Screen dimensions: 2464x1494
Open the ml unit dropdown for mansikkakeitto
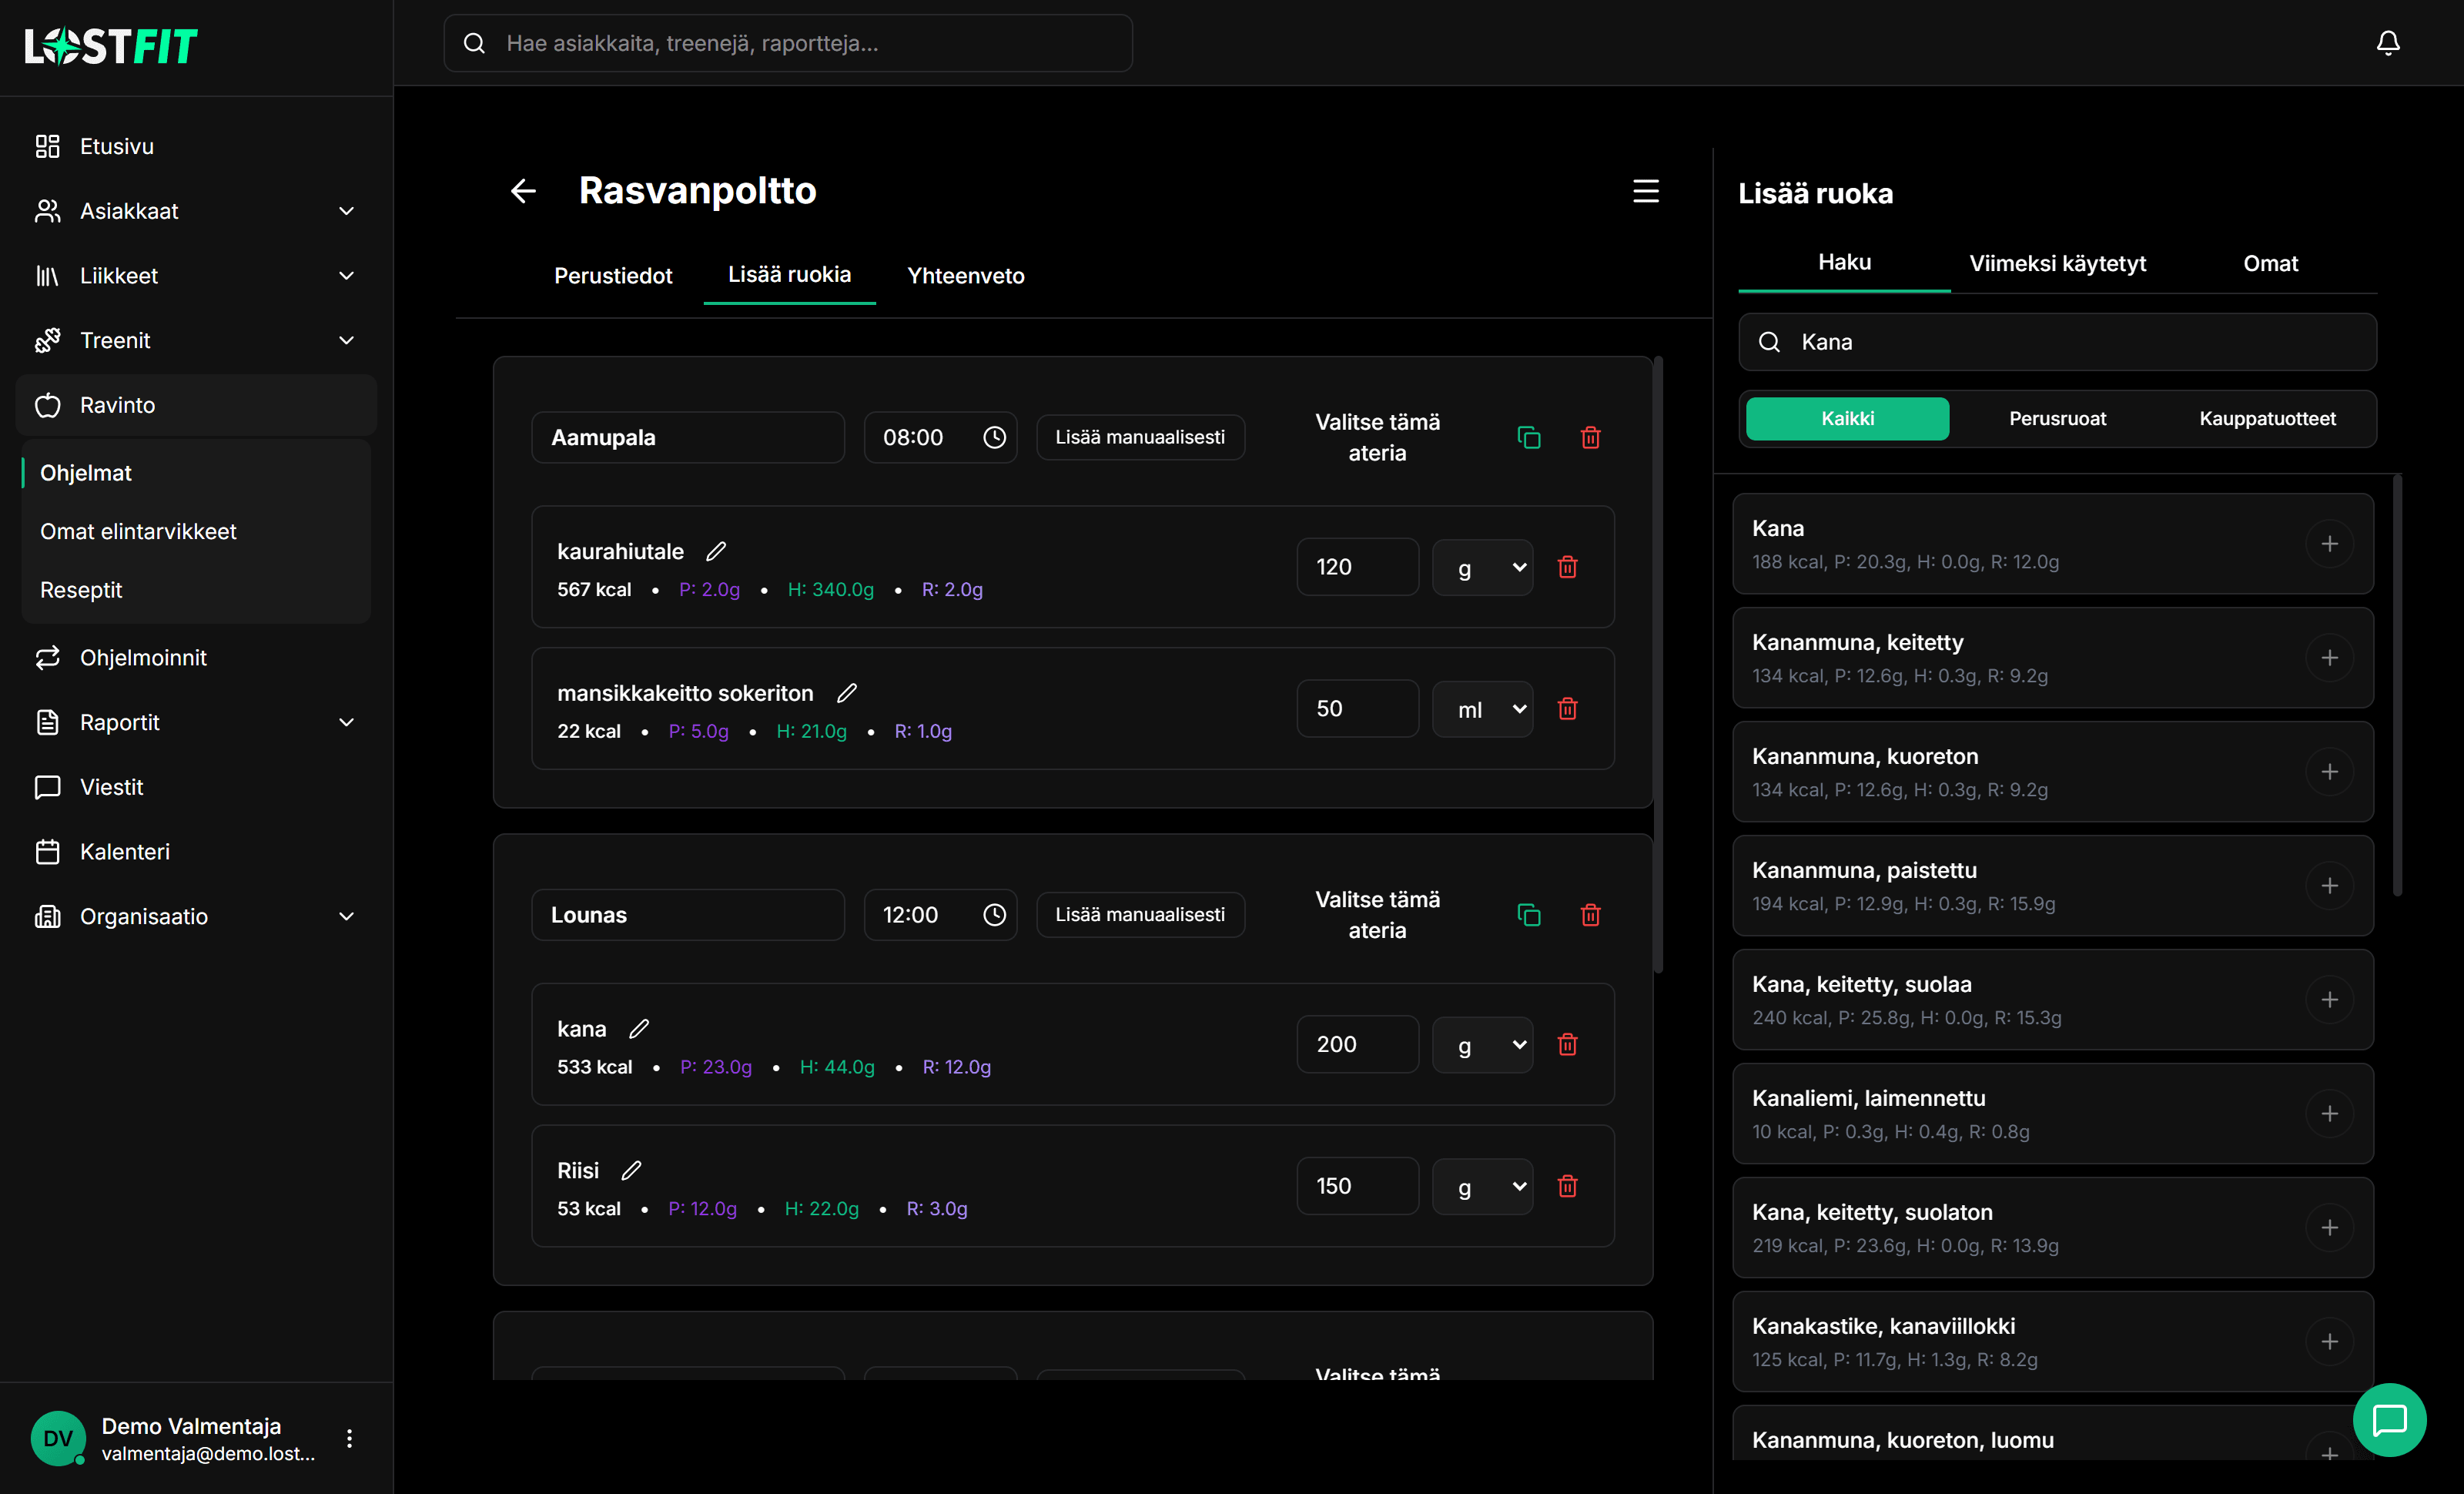click(x=1482, y=709)
